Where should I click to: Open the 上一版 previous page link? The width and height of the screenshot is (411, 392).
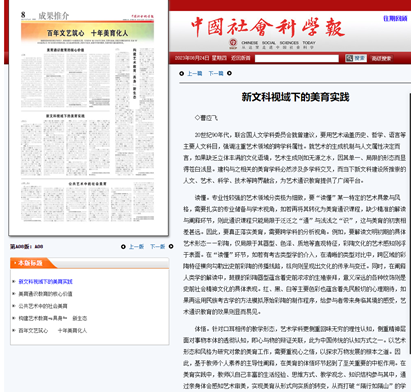coord(136,247)
